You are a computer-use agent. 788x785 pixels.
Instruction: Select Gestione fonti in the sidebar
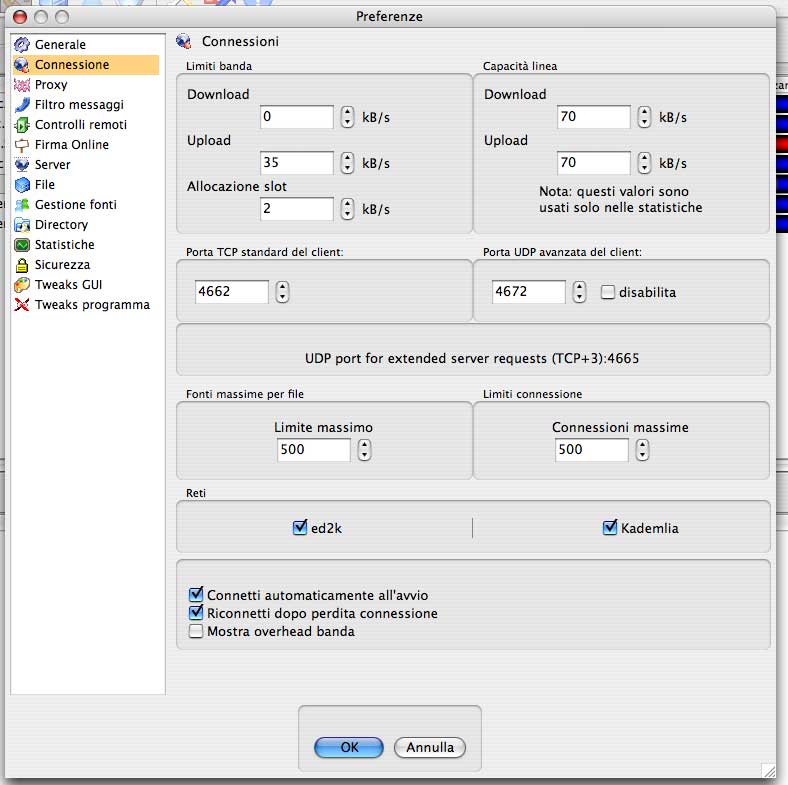(75, 205)
